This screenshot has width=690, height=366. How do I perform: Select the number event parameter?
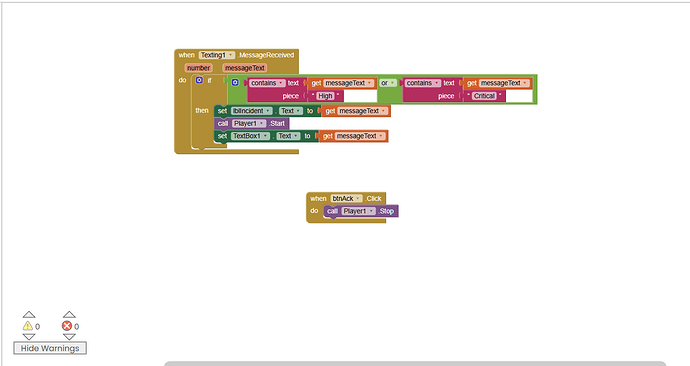pyautogui.click(x=198, y=68)
